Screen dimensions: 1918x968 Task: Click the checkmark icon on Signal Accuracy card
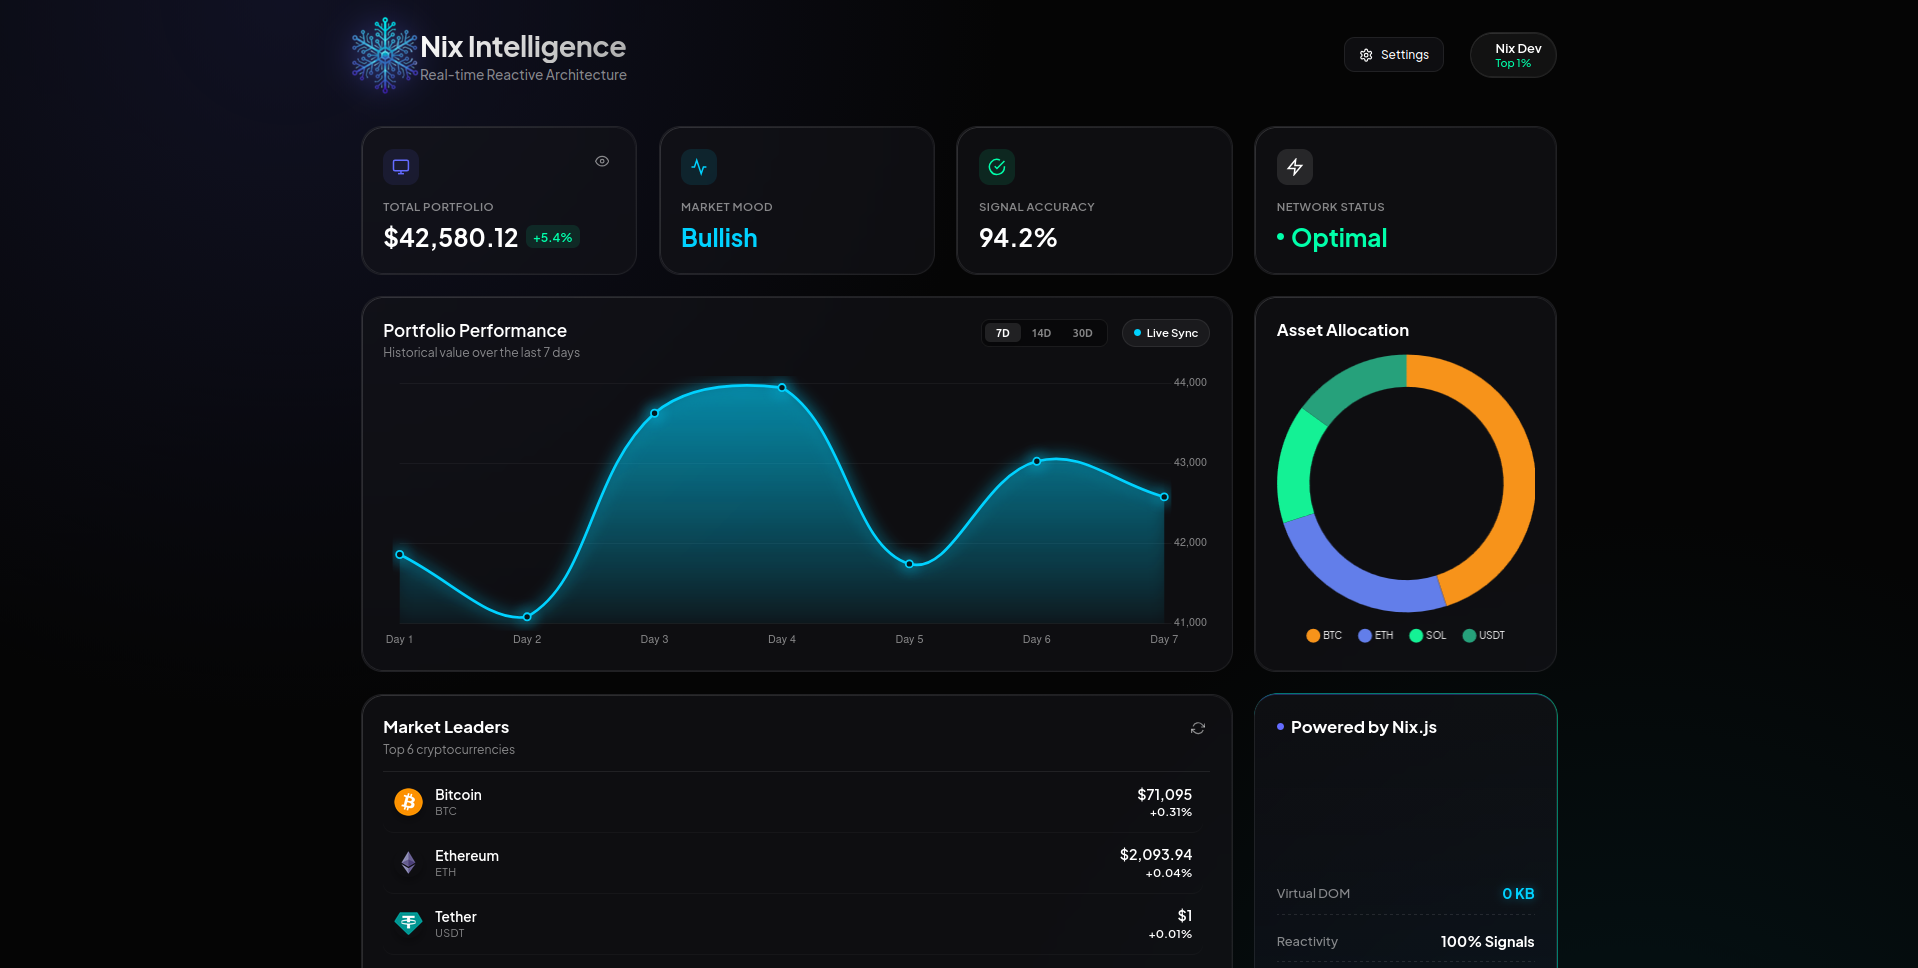(x=996, y=166)
